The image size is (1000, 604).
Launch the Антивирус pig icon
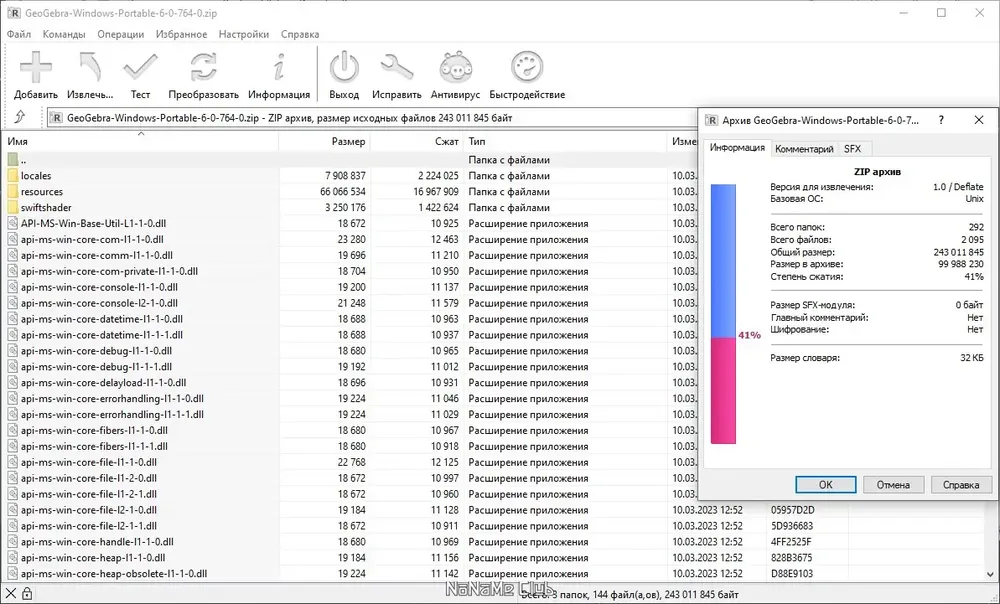coord(455,67)
